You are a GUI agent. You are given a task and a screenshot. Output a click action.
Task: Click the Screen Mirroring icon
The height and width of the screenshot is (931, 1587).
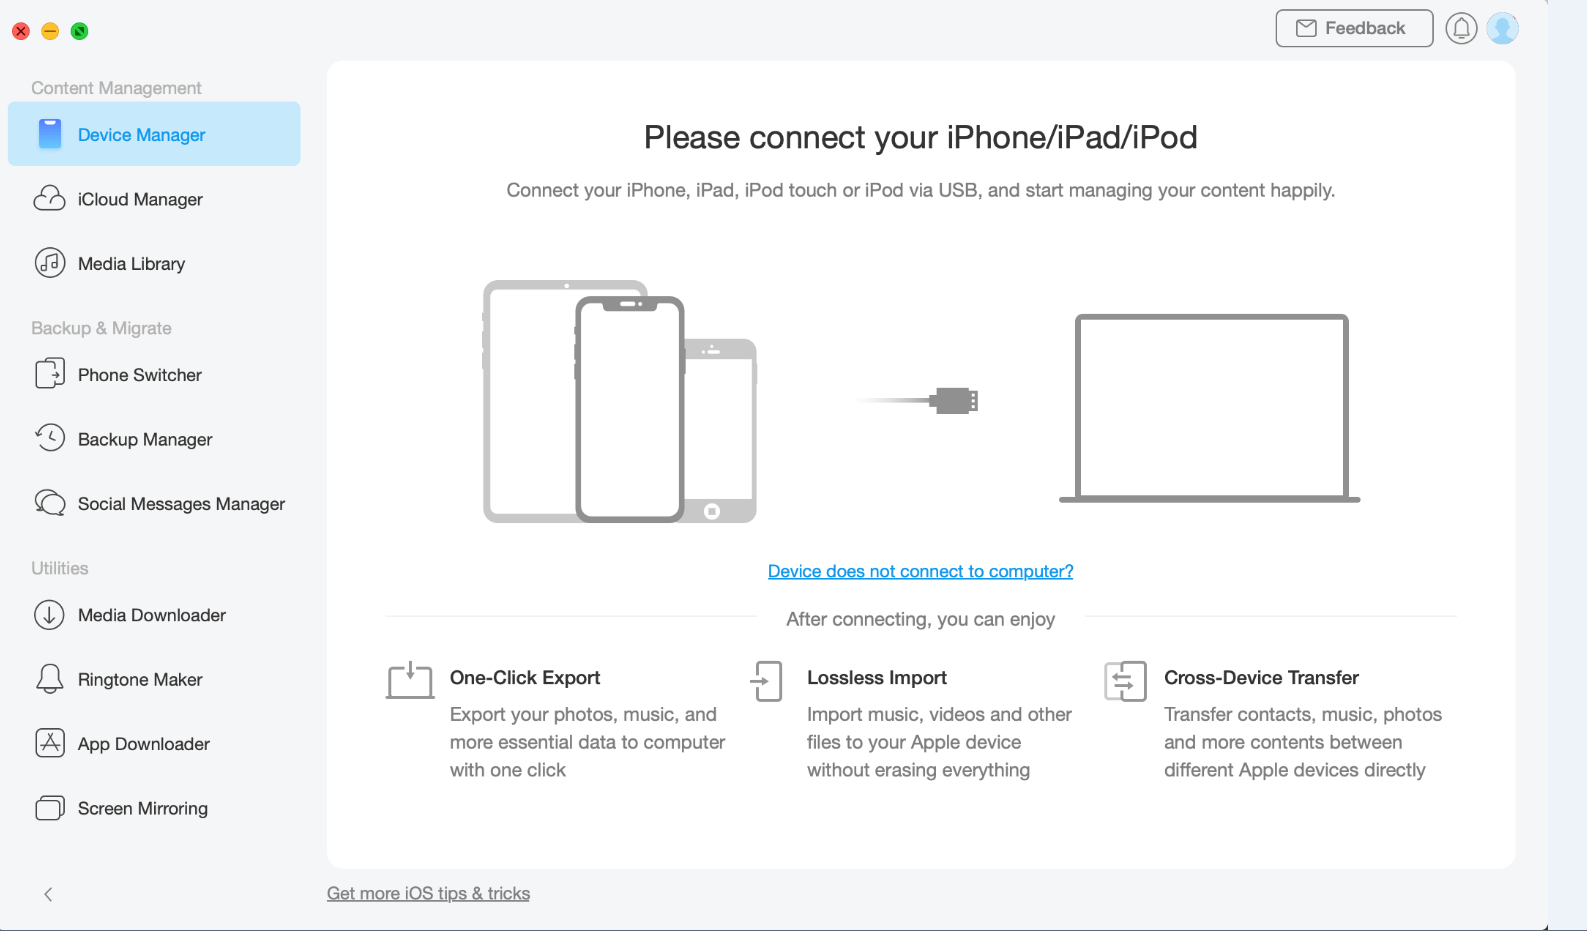click(x=50, y=807)
